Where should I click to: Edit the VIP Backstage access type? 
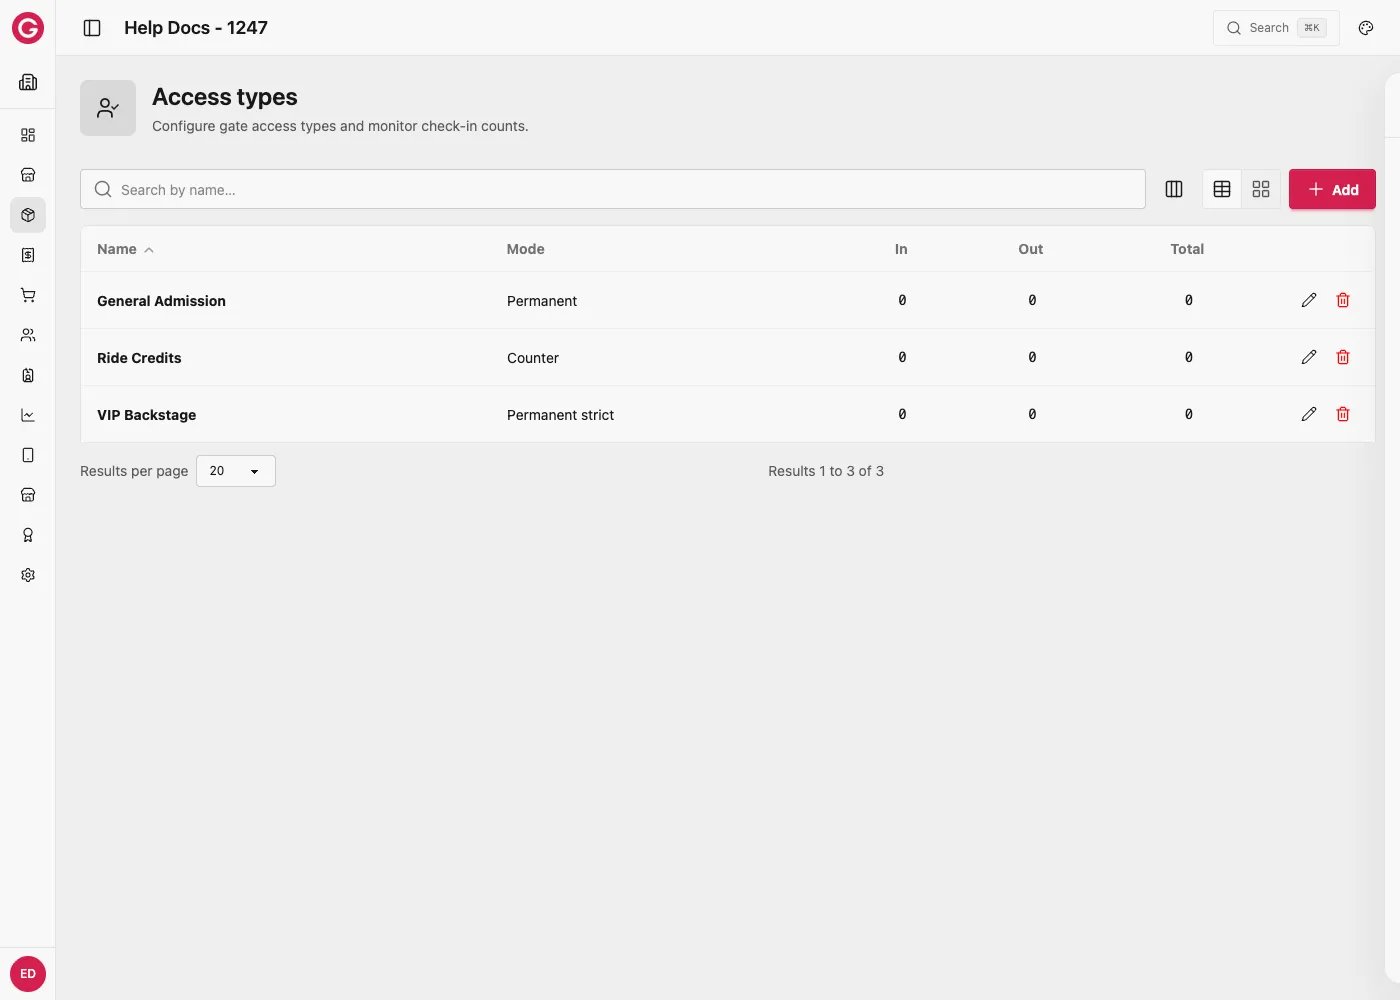click(x=1309, y=414)
